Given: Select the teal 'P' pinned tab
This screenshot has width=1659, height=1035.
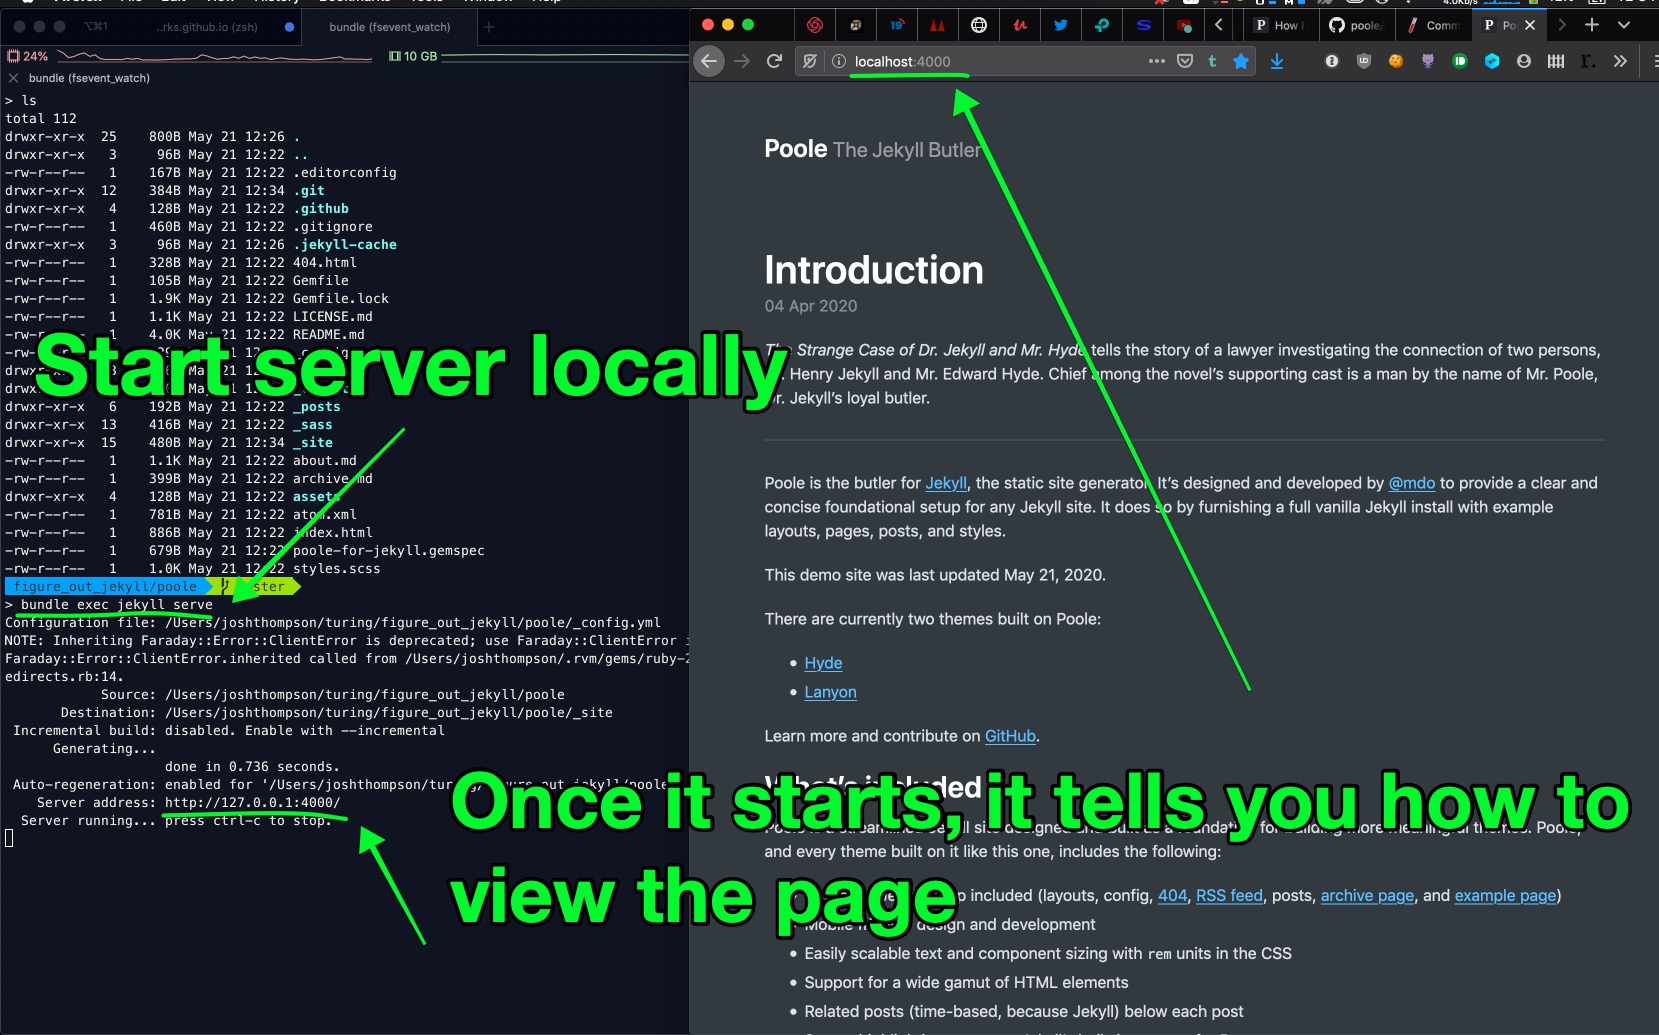Looking at the screenshot, I should click(1101, 25).
